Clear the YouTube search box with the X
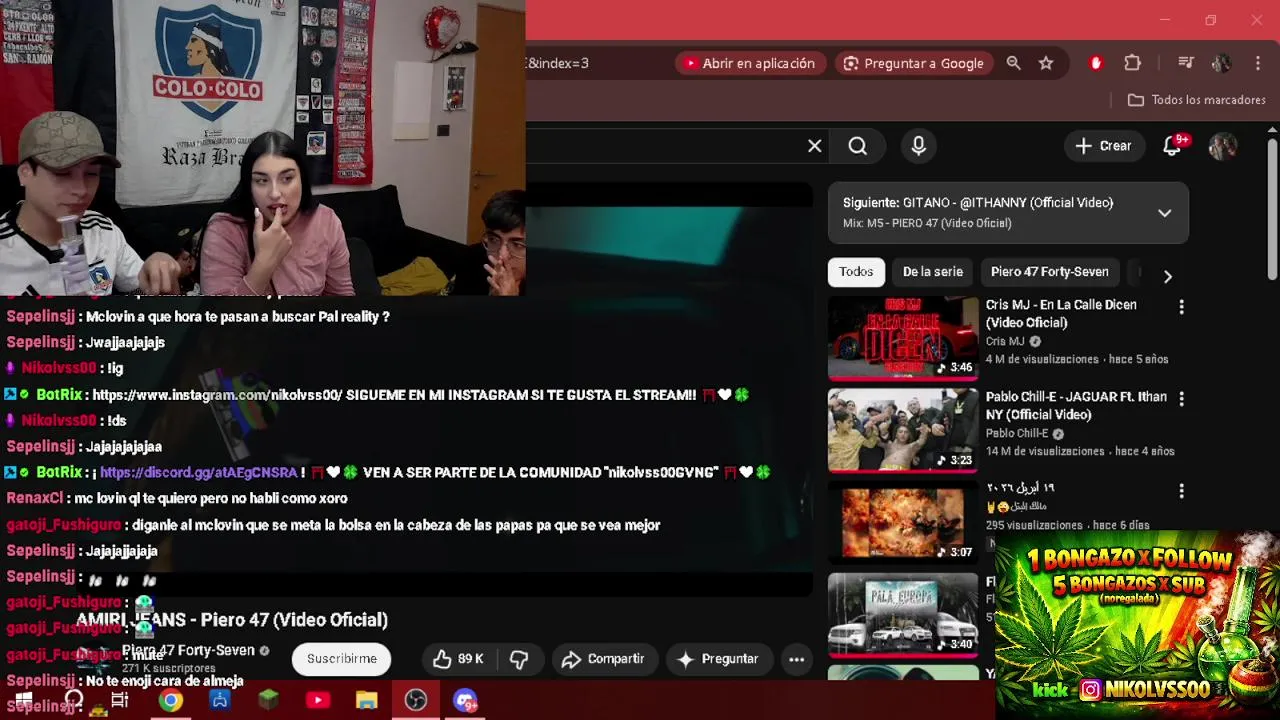 click(815, 146)
